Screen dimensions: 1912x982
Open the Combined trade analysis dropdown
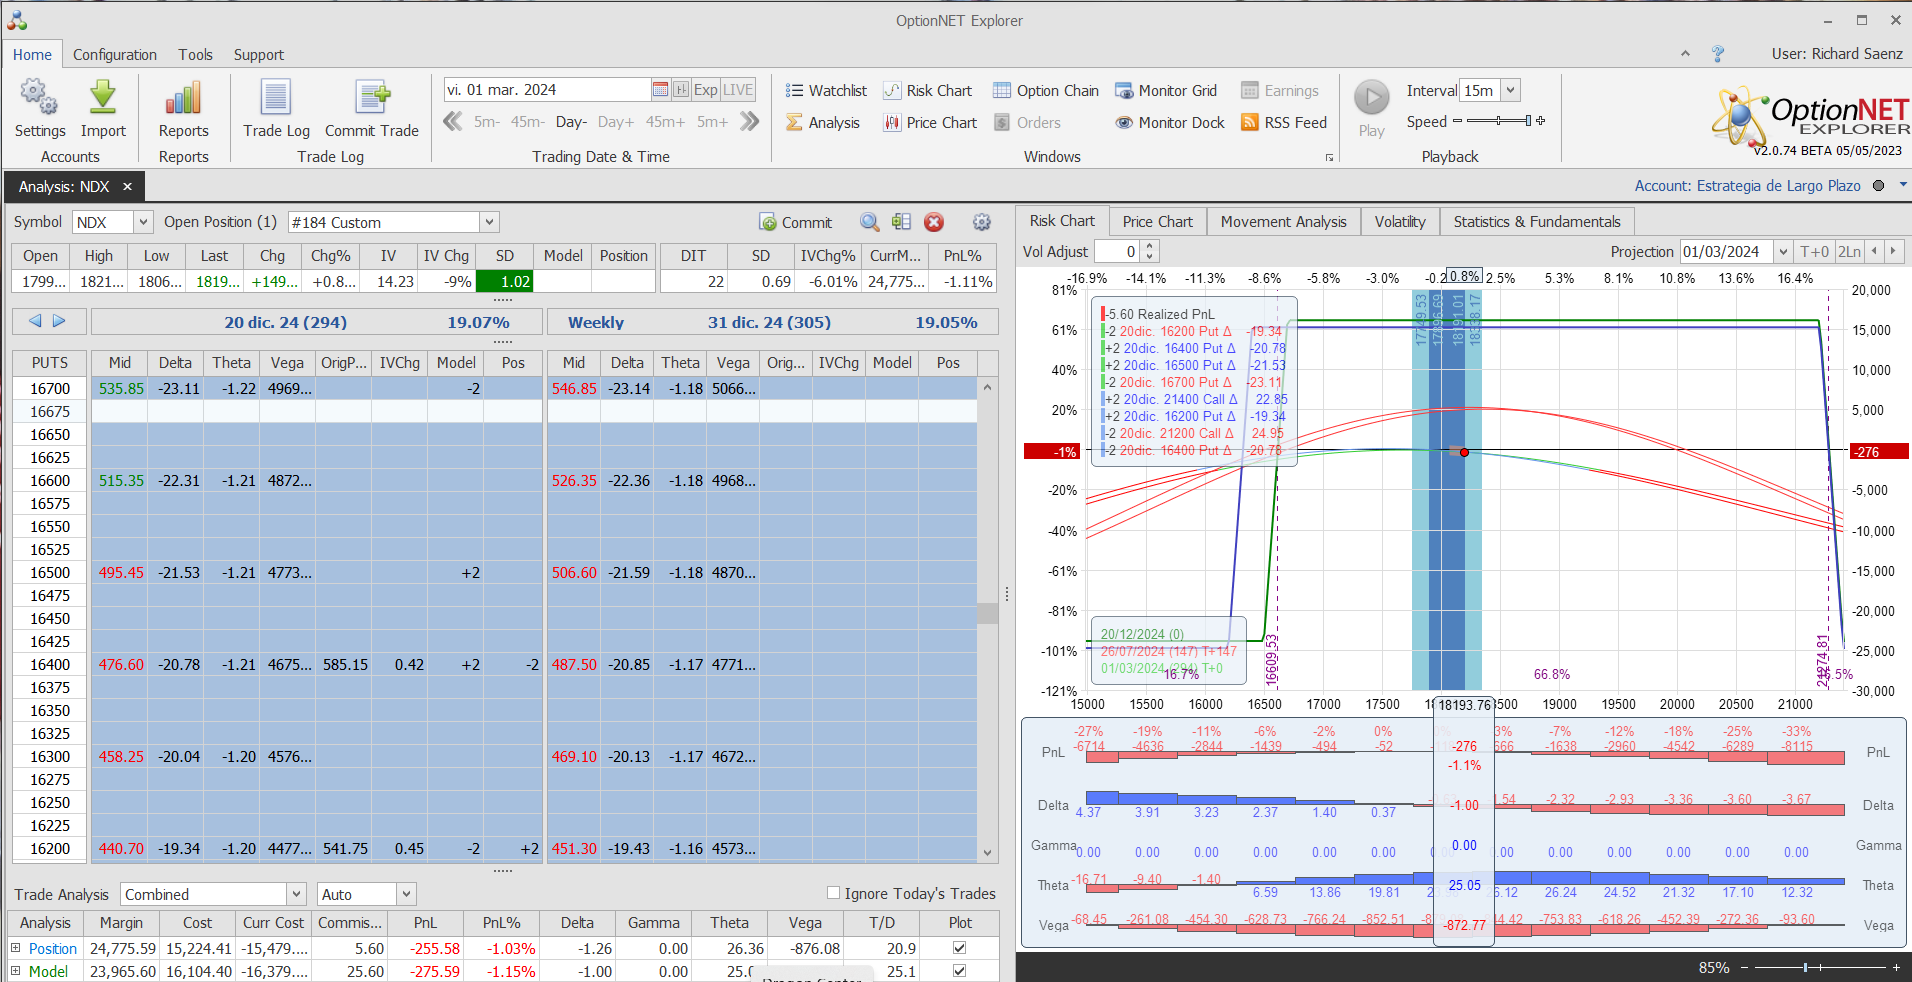pyautogui.click(x=296, y=894)
